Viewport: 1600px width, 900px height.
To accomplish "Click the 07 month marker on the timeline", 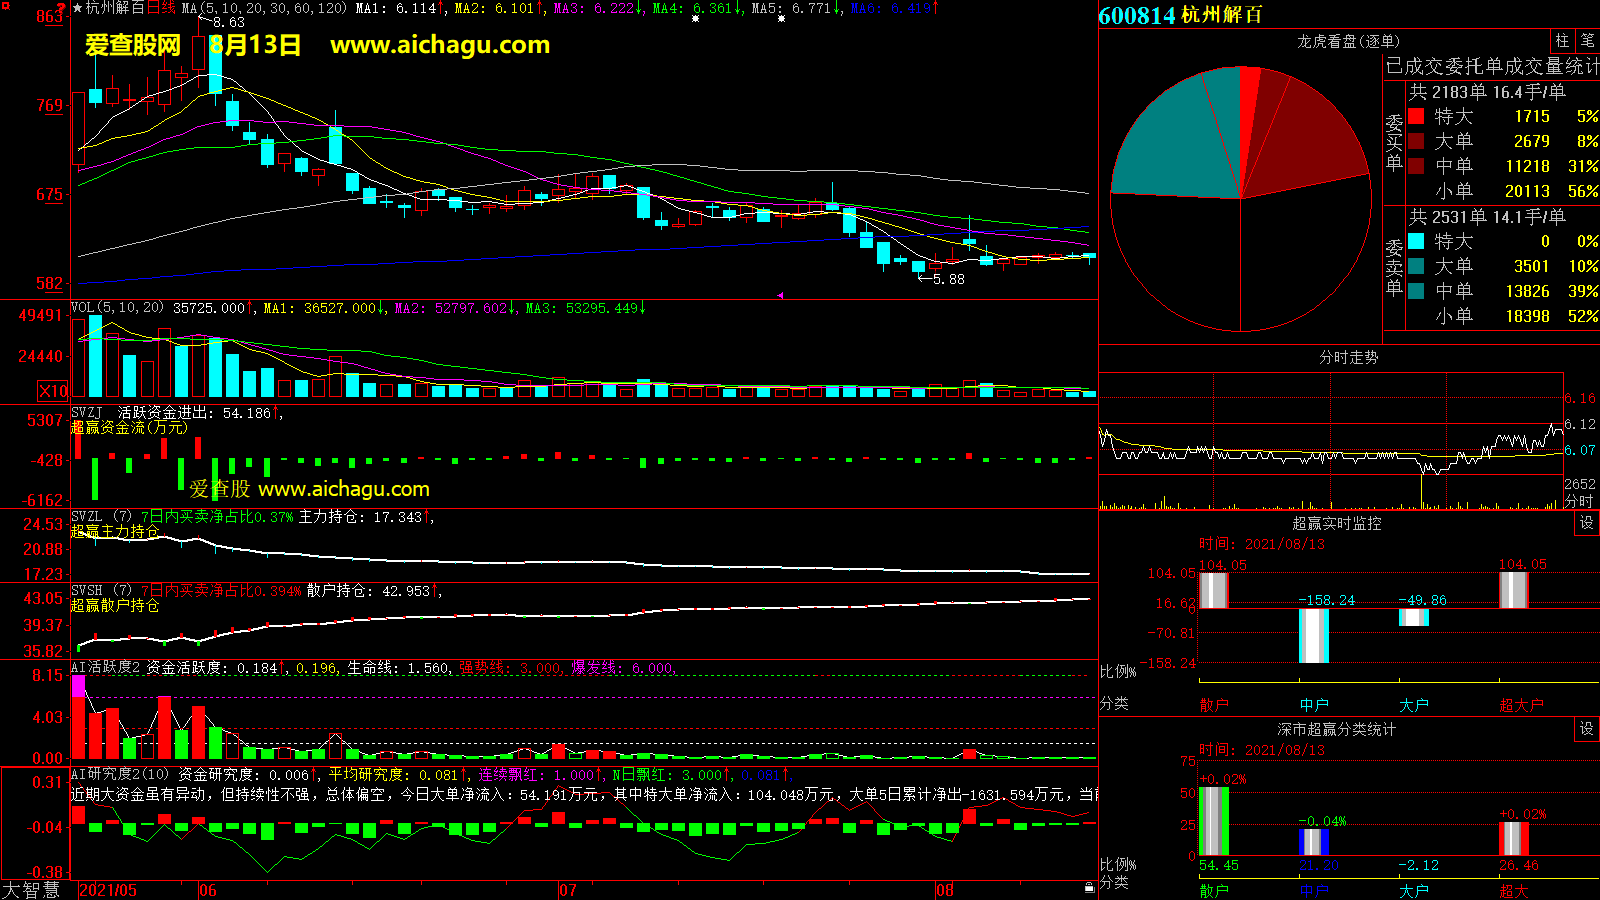I will pos(567,890).
